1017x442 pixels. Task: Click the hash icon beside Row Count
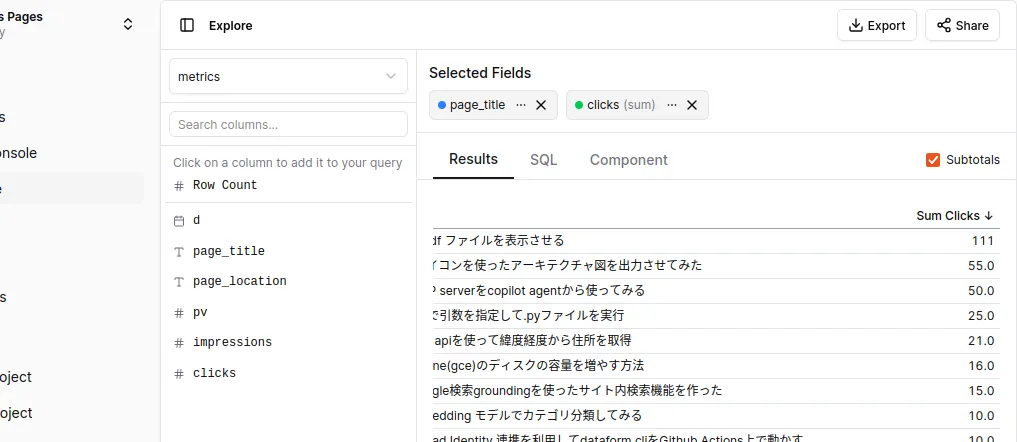[179, 186]
